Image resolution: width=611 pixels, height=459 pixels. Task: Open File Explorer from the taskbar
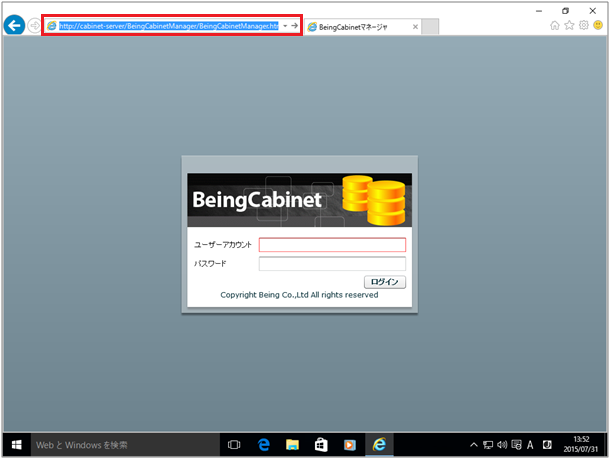pyautogui.click(x=292, y=445)
